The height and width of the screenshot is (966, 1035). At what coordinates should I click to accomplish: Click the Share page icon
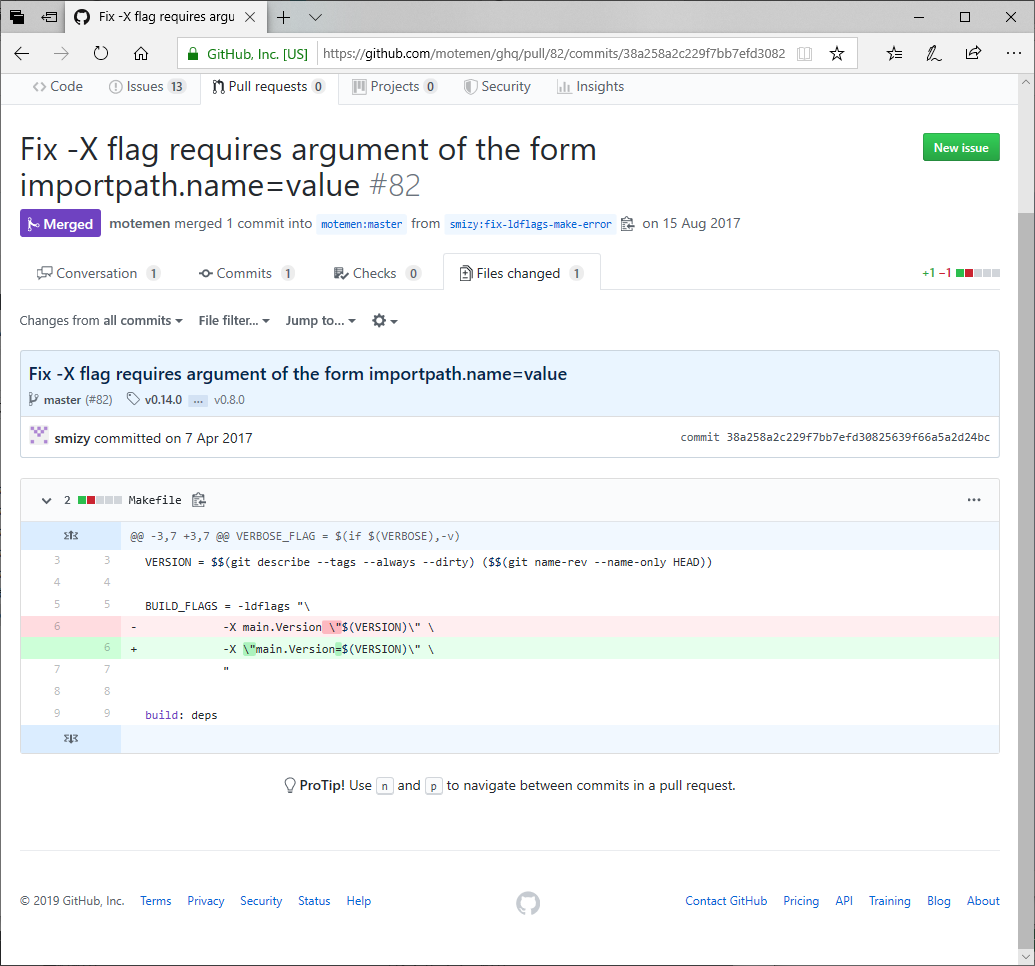click(973, 53)
